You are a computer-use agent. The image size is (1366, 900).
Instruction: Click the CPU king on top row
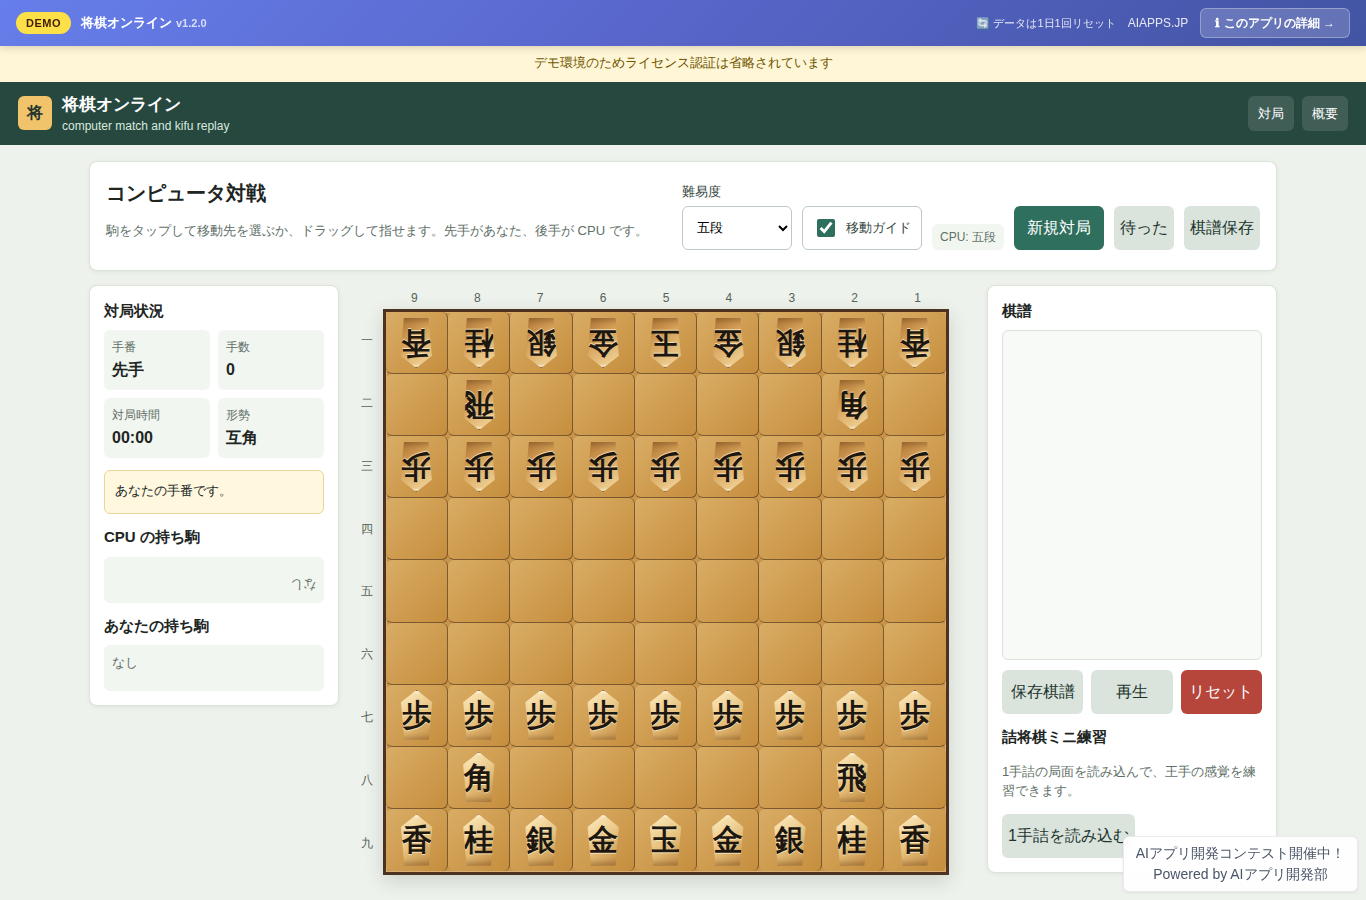(x=666, y=343)
